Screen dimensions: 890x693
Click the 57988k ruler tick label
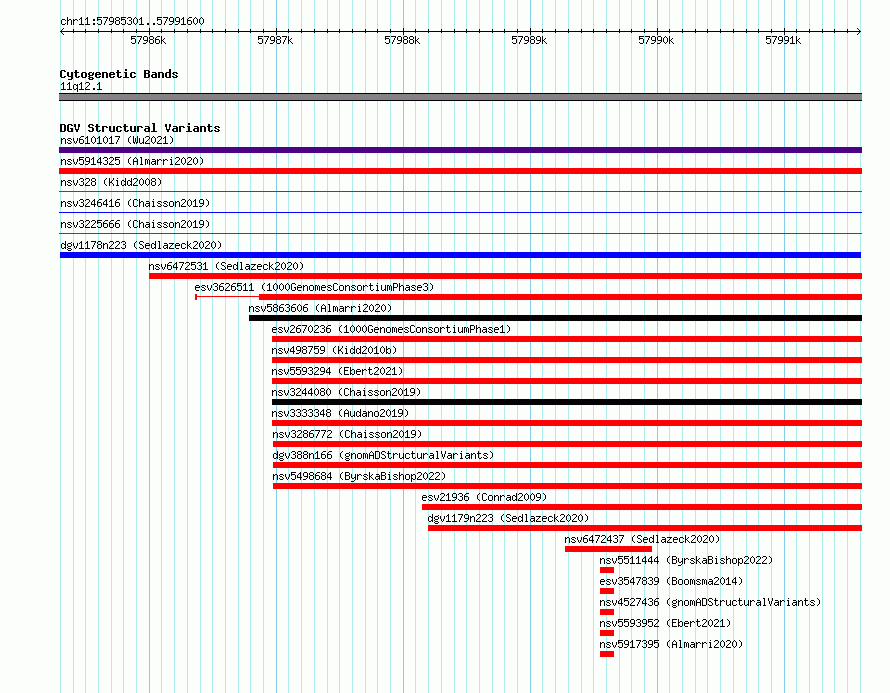coord(402,40)
